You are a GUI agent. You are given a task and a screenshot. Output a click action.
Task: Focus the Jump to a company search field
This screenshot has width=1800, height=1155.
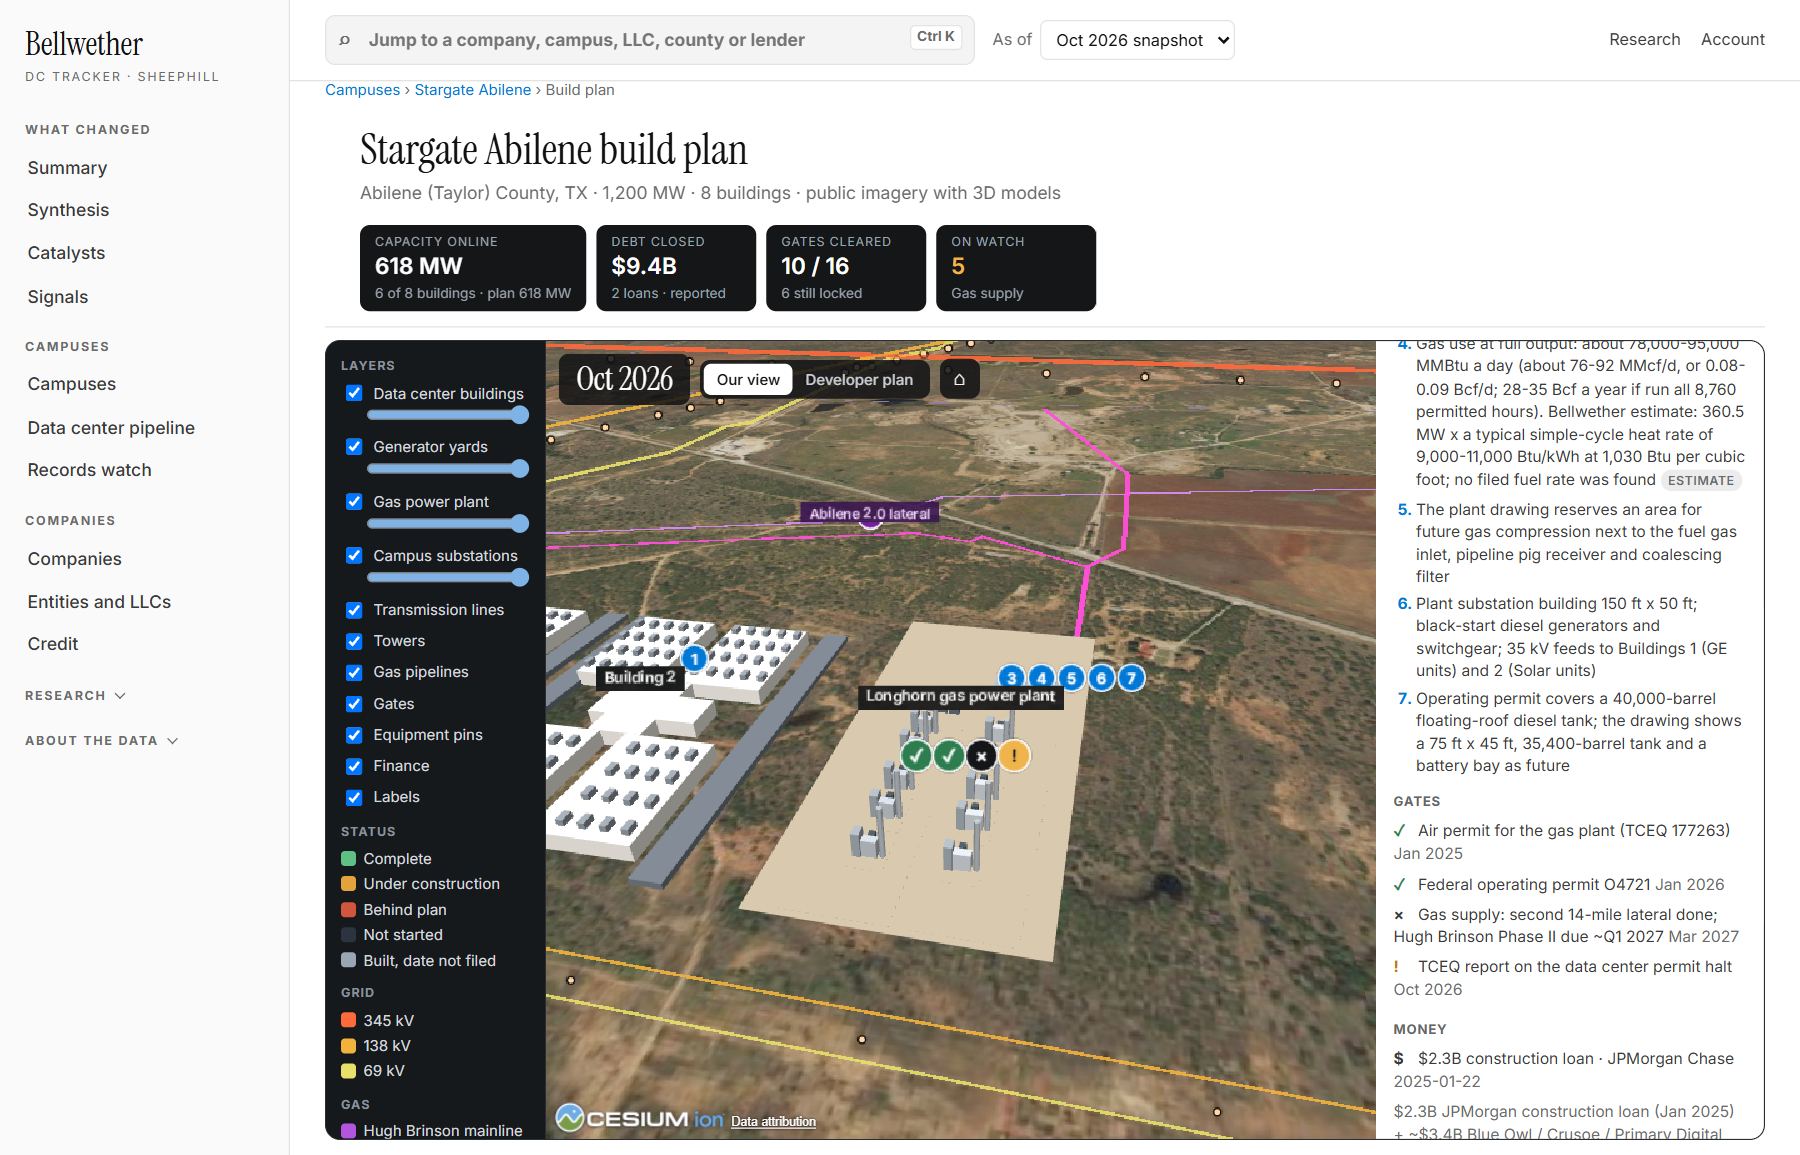[649, 40]
